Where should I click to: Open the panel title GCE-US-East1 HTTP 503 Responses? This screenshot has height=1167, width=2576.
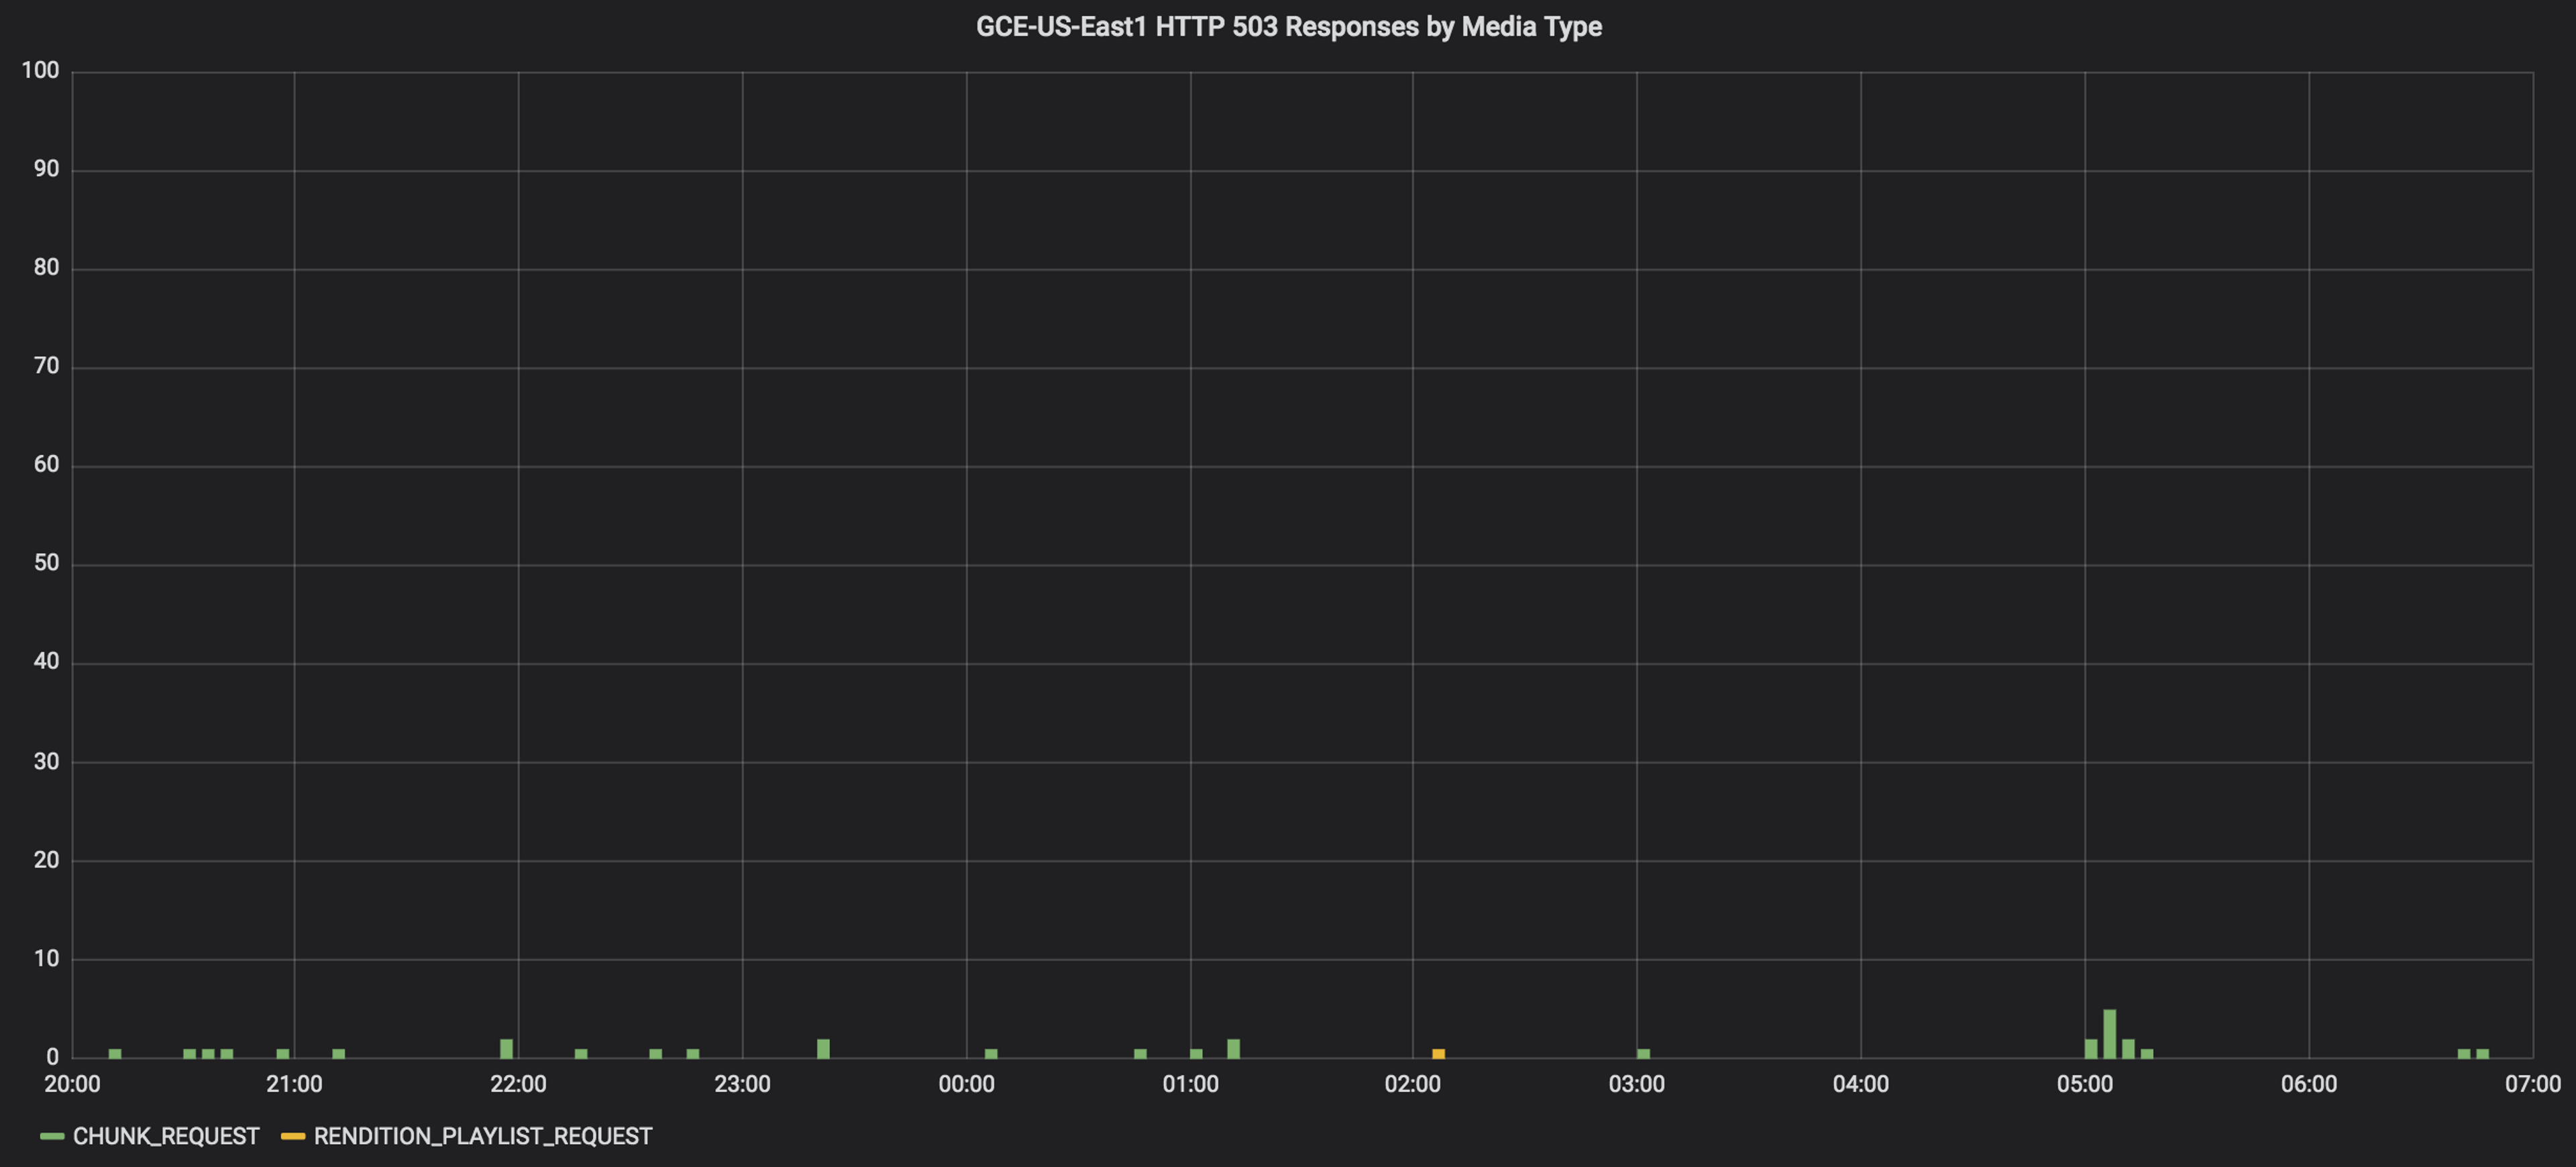click(x=1288, y=27)
